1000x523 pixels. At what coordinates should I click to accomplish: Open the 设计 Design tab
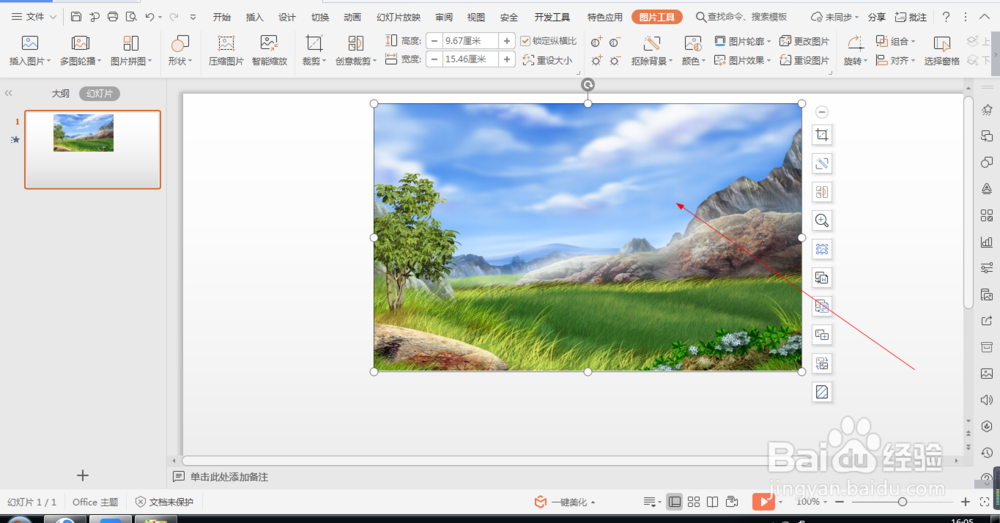[287, 17]
